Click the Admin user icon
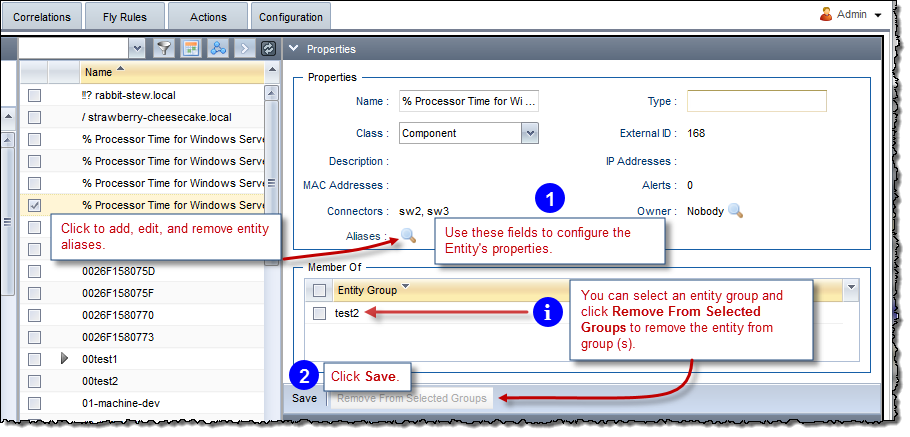The width and height of the screenshot is (910, 437). click(x=826, y=15)
